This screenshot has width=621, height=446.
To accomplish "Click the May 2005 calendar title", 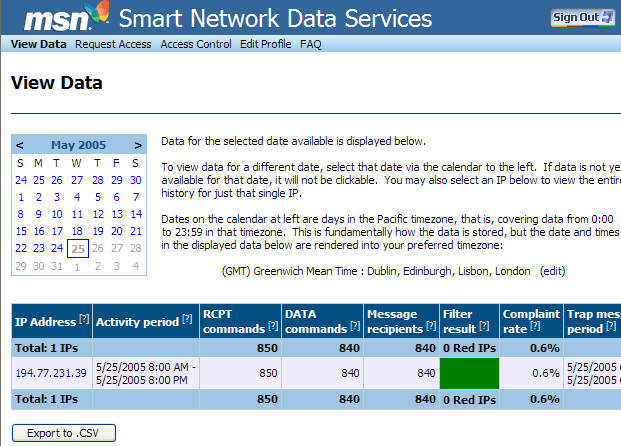I will [x=78, y=145].
